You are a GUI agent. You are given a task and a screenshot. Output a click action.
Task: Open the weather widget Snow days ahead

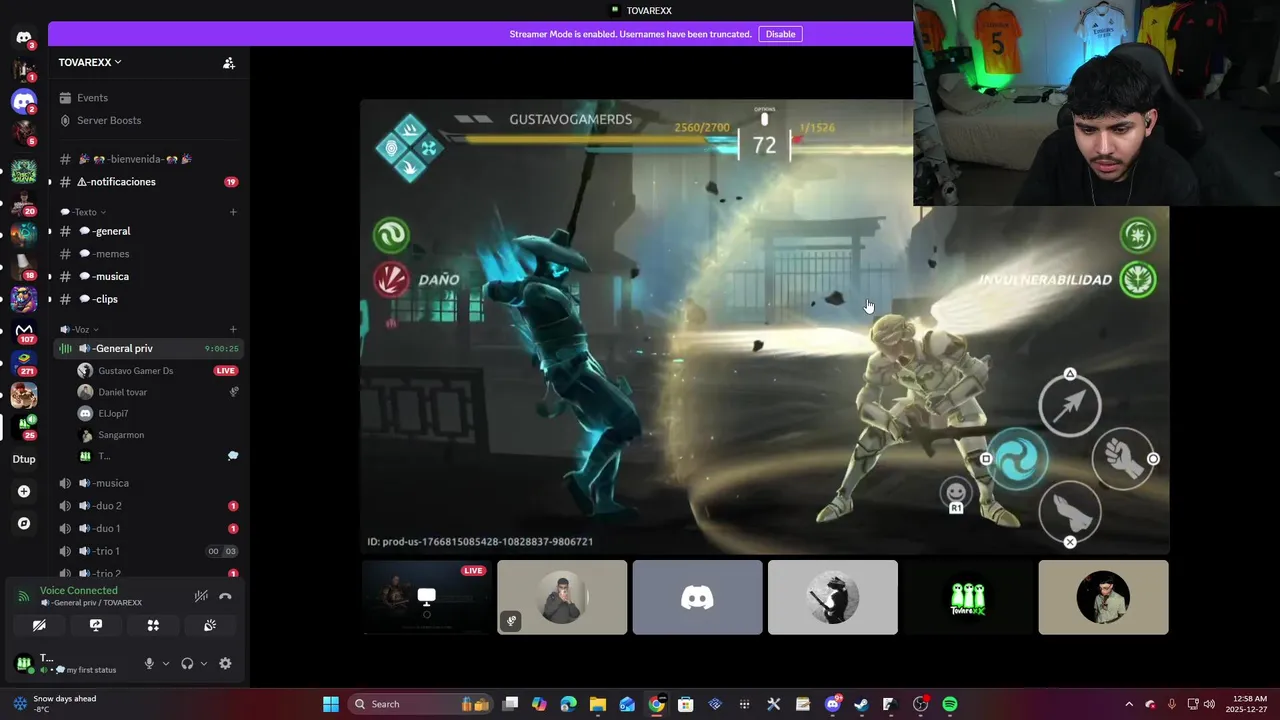tap(56, 704)
